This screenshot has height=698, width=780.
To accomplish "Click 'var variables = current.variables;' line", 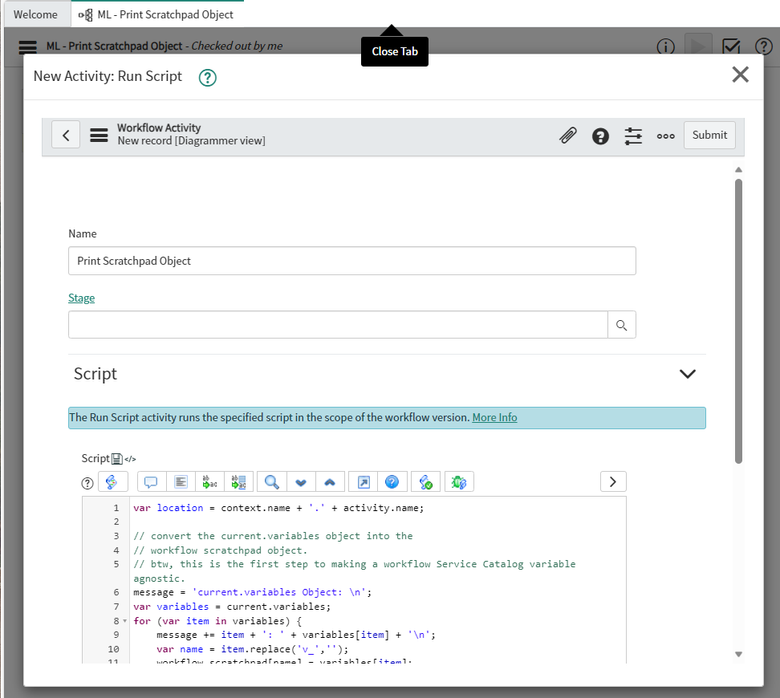I will (x=232, y=606).
